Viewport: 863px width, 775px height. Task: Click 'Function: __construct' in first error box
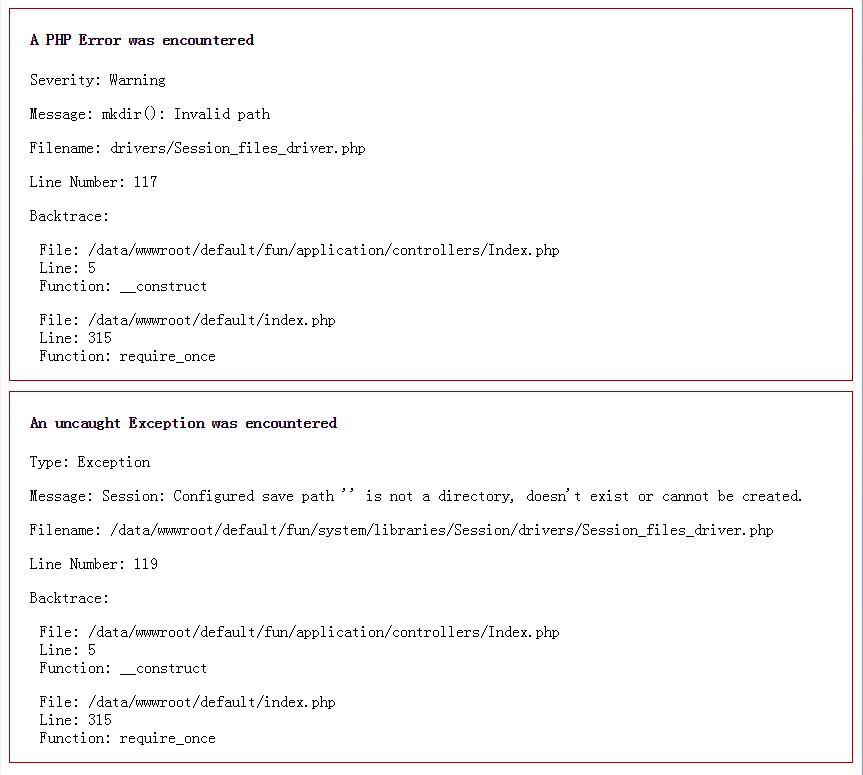pyautogui.click(x=123, y=286)
